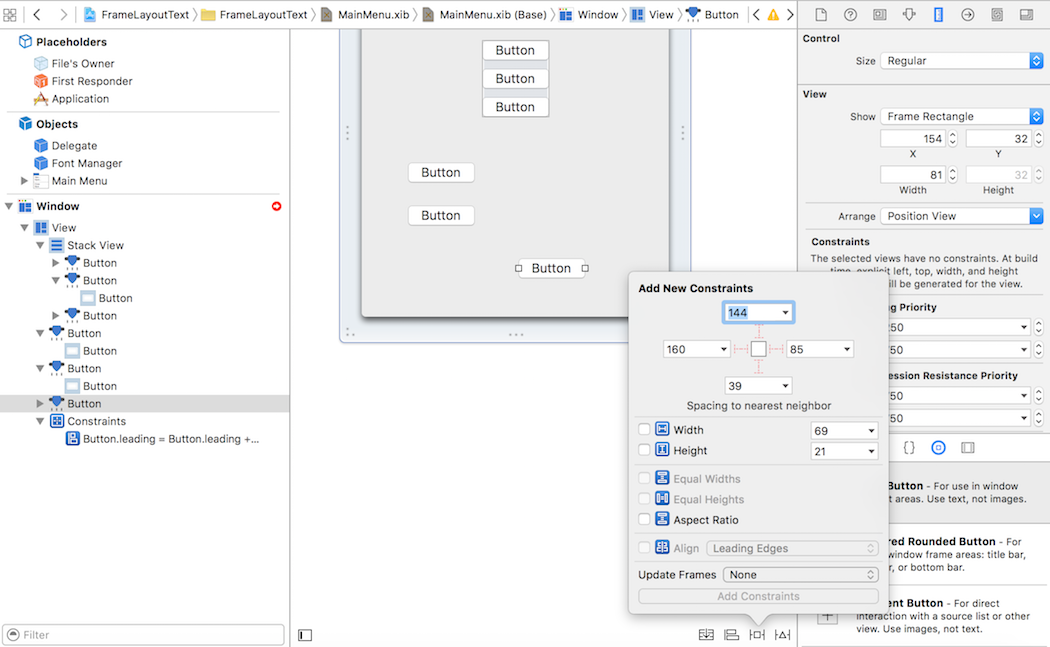This screenshot has width=1050, height=647.
Task: Open the Connections inspector
Action: pyautogui.click(x=967, y=15)
